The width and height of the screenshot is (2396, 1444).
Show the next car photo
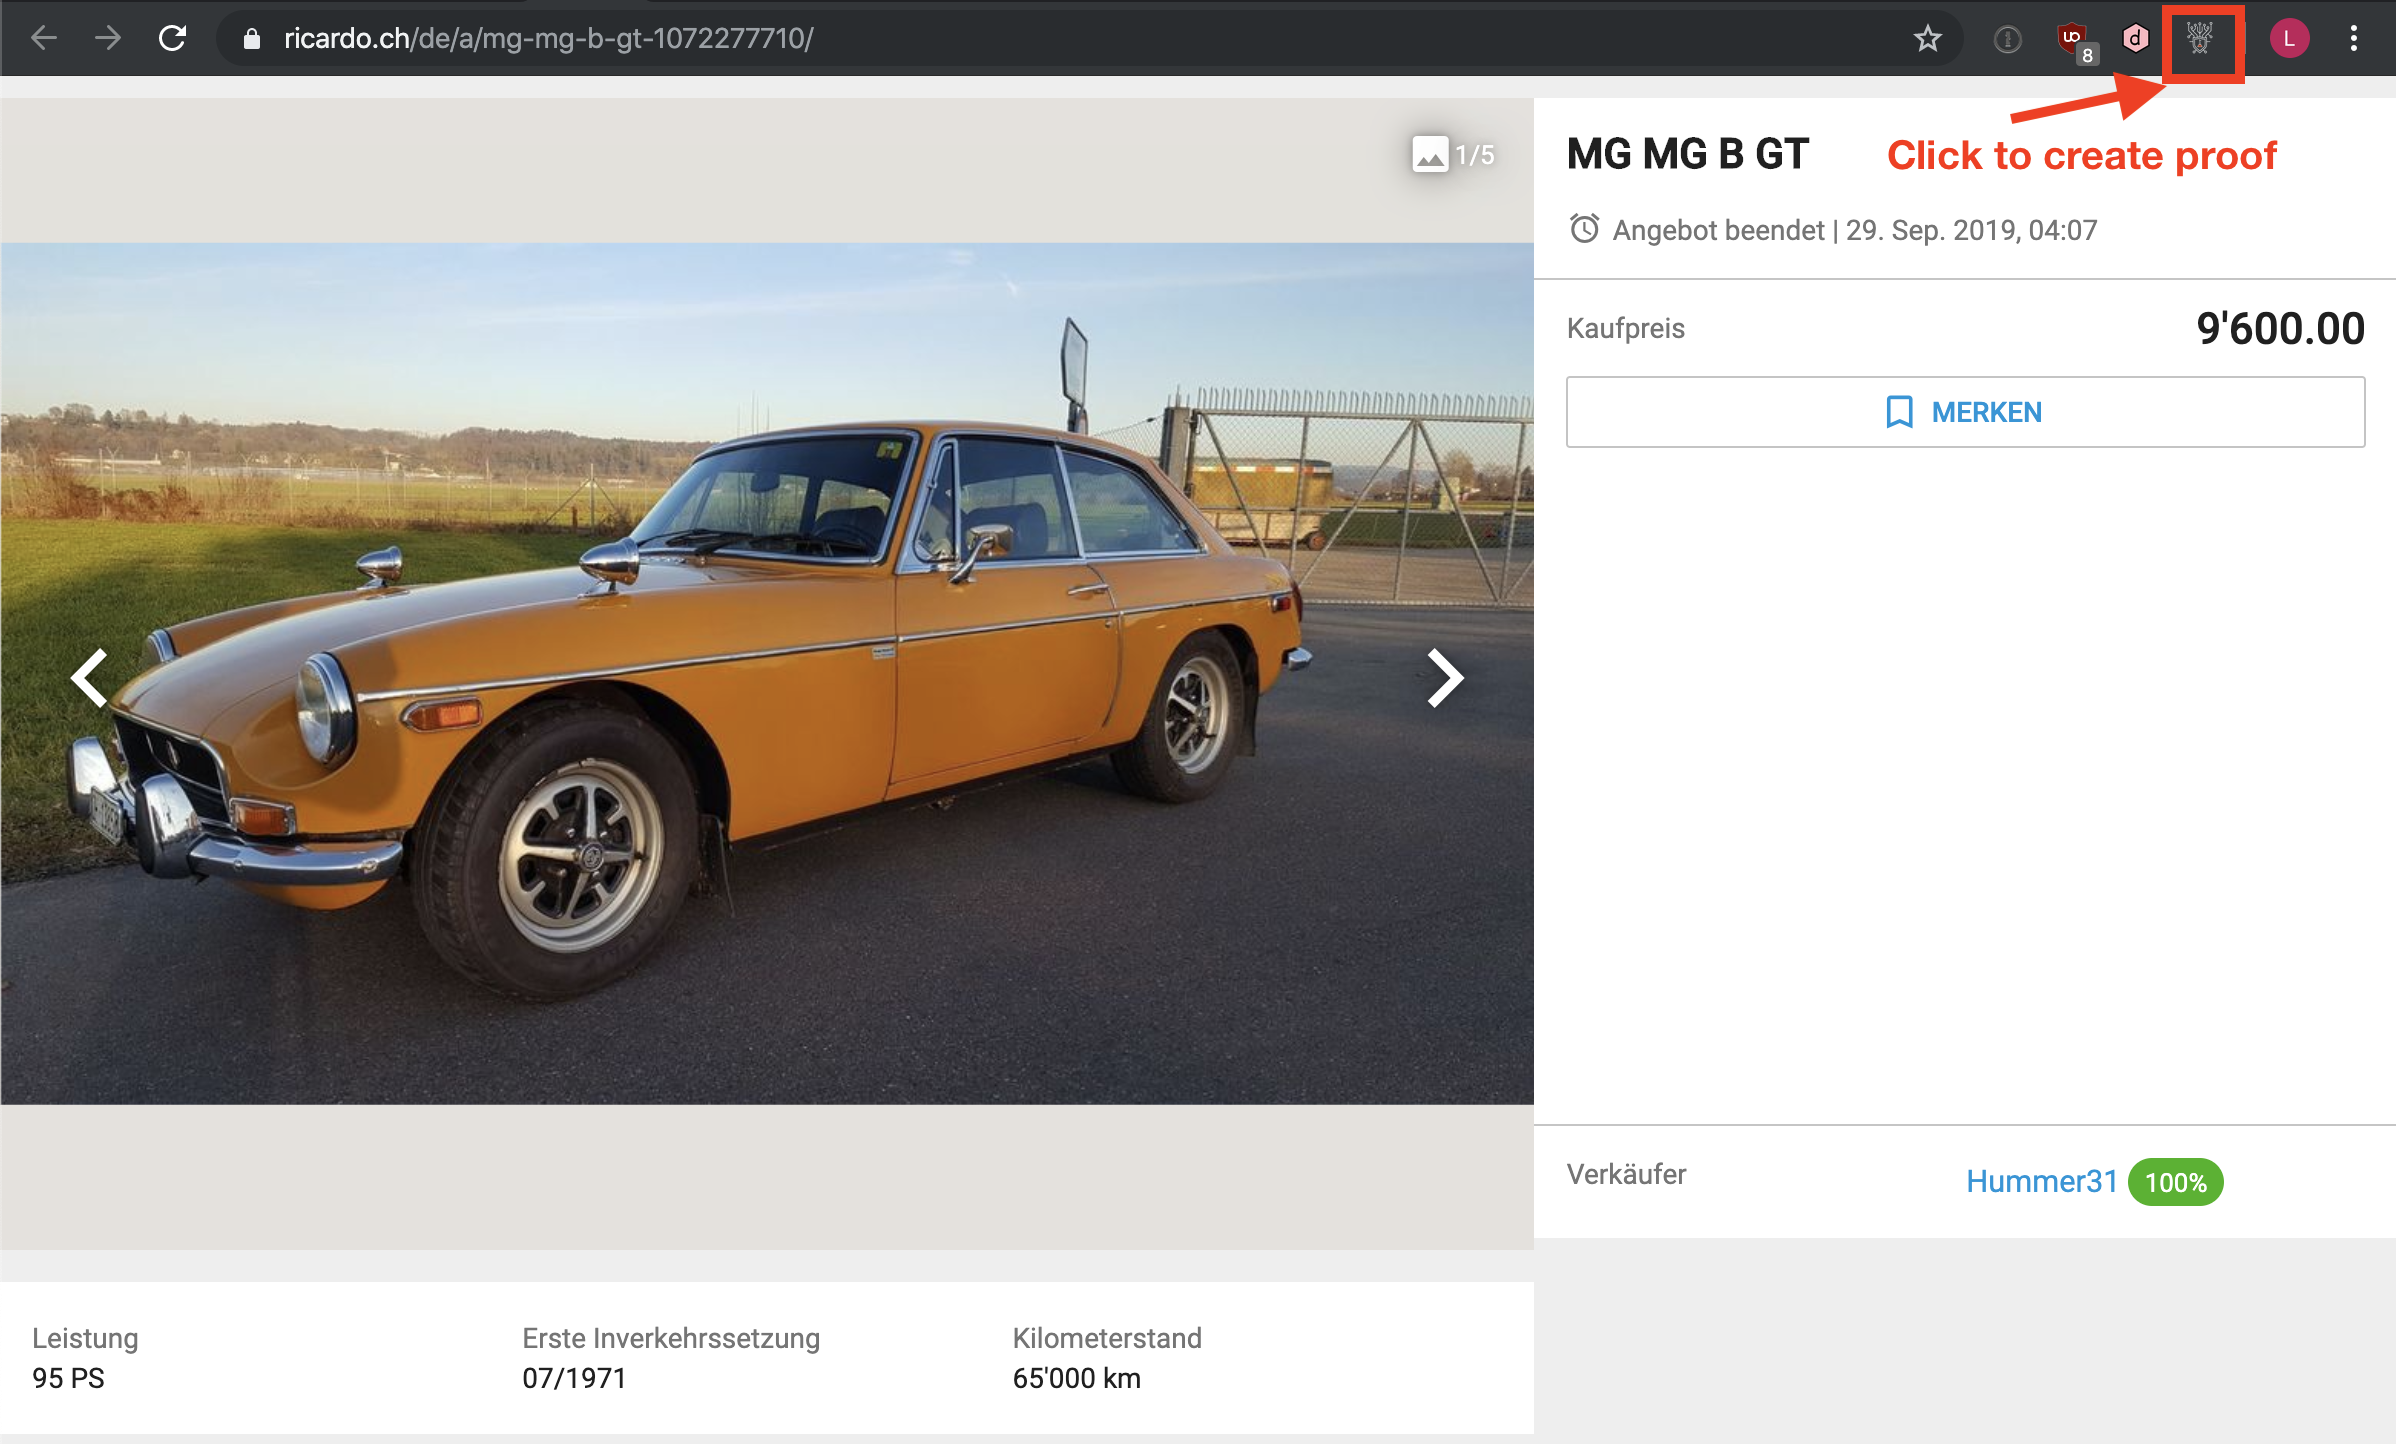(x=1444, y=678)
